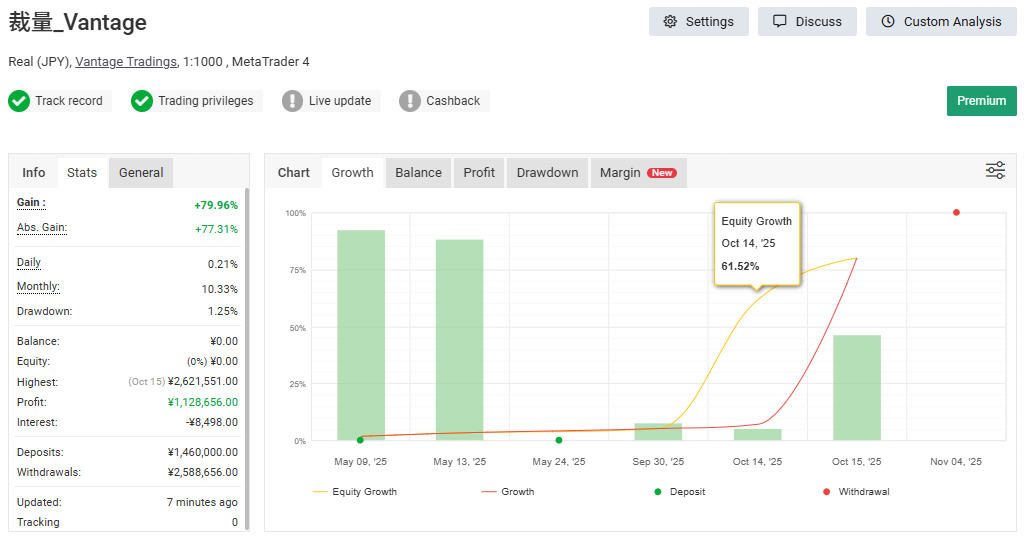Click the Trading privileges verified checkmark icon
This screenshot has width=1032, height=547.
[x=142, y=101]
